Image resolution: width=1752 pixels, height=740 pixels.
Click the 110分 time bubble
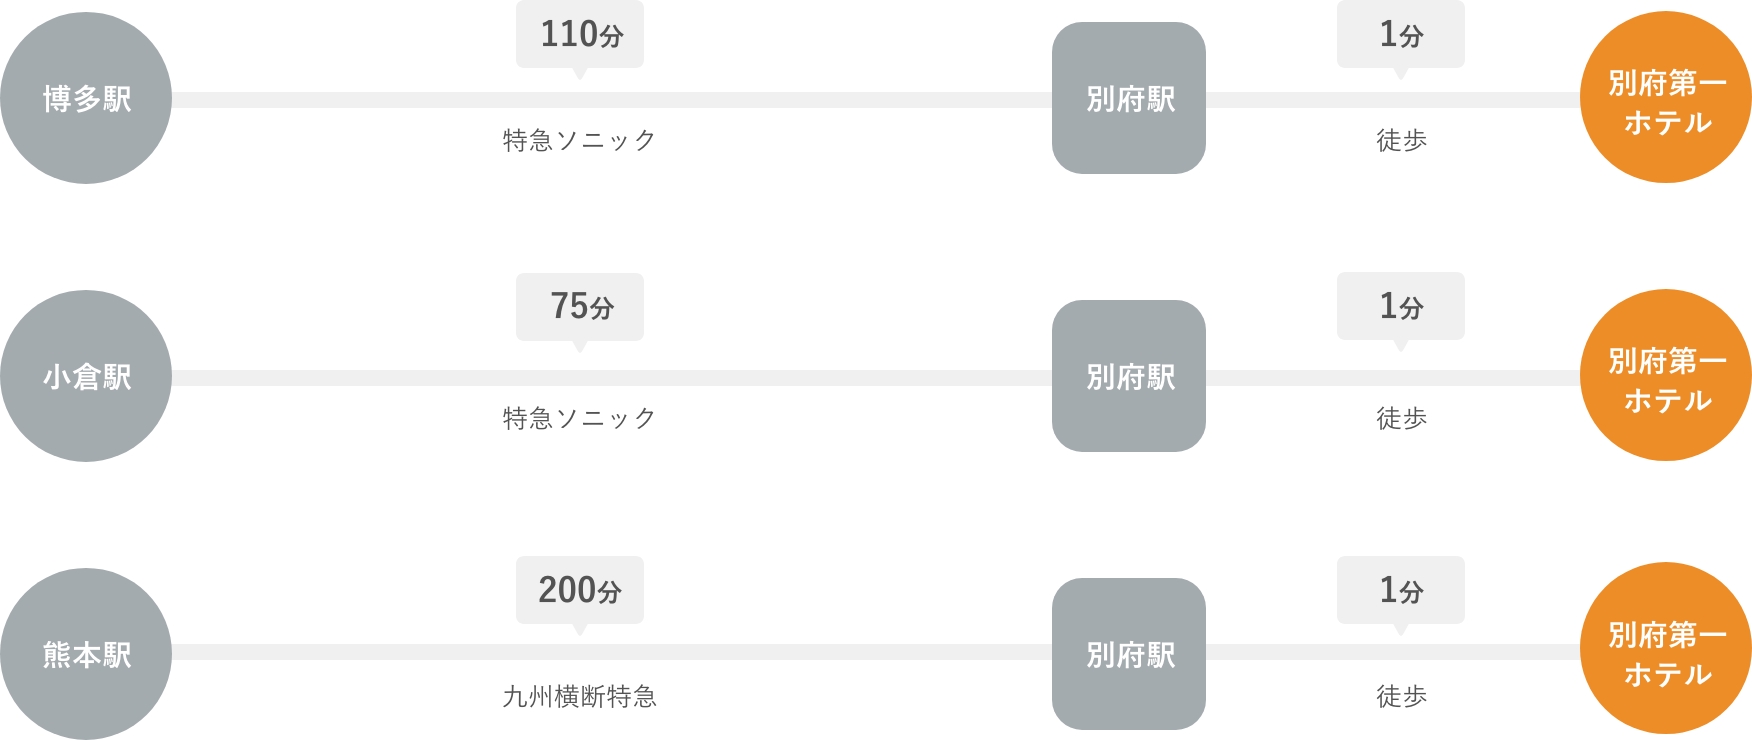pos(580,35)
